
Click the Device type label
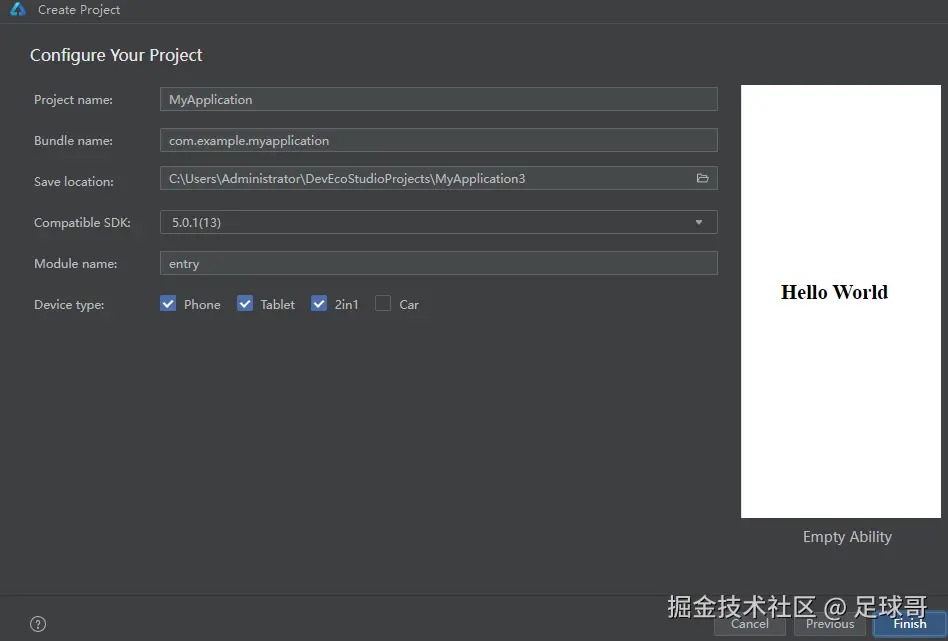pos(69,305)
